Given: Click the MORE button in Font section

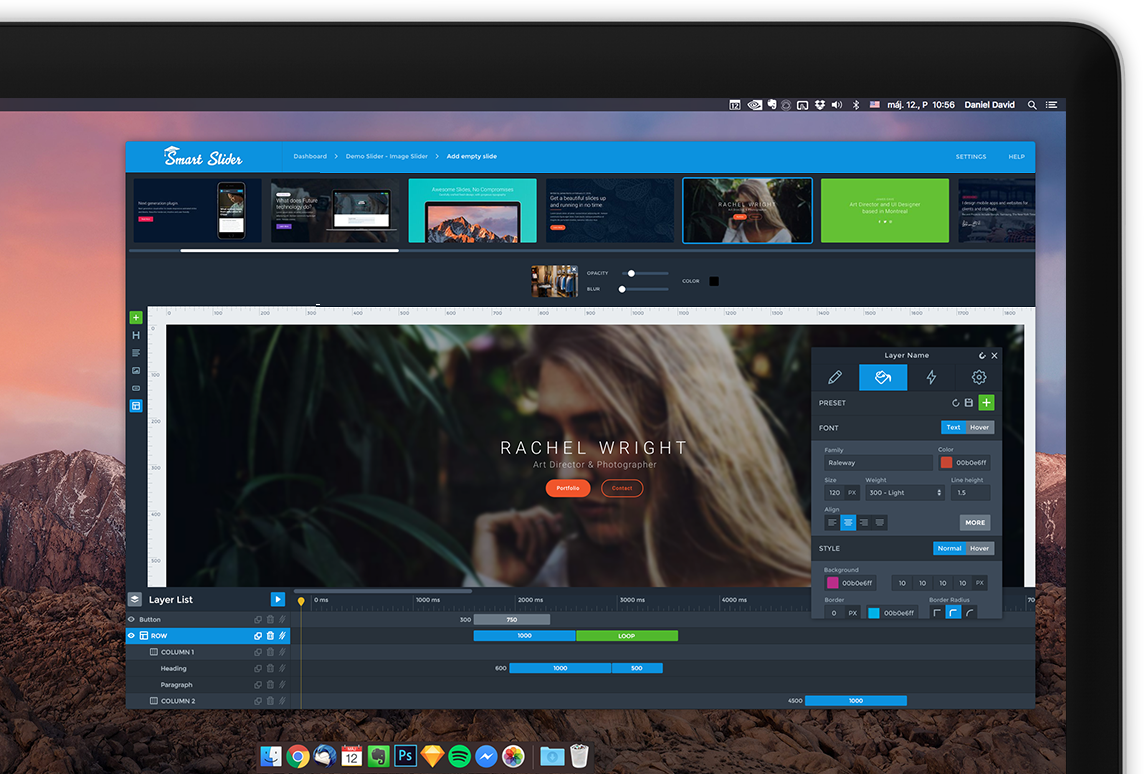Looking at the screenshot, I should (975, 523).
